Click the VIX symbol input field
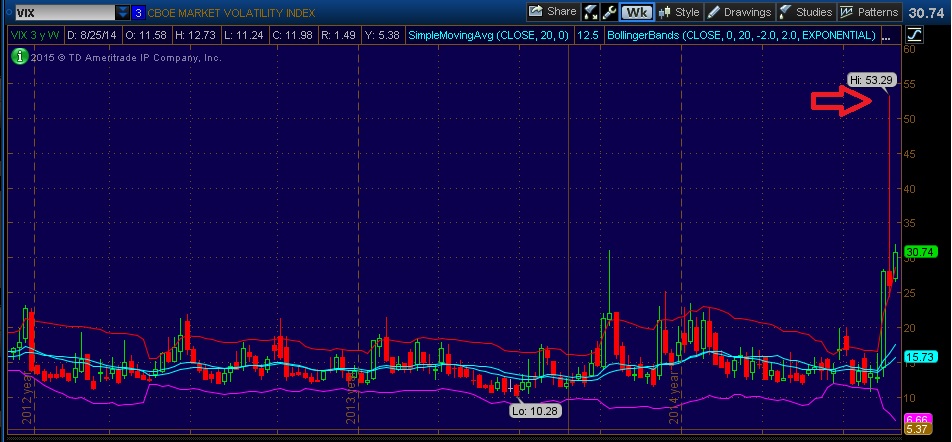This screenshot has height=442, width=952. point(58,12)
